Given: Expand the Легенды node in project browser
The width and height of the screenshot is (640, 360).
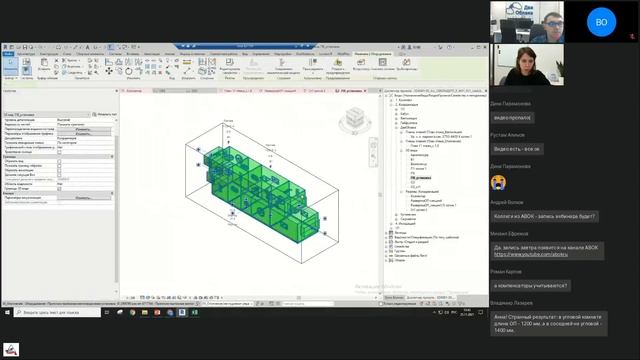Looking at the screenshot, I should [x=387, y=233].
